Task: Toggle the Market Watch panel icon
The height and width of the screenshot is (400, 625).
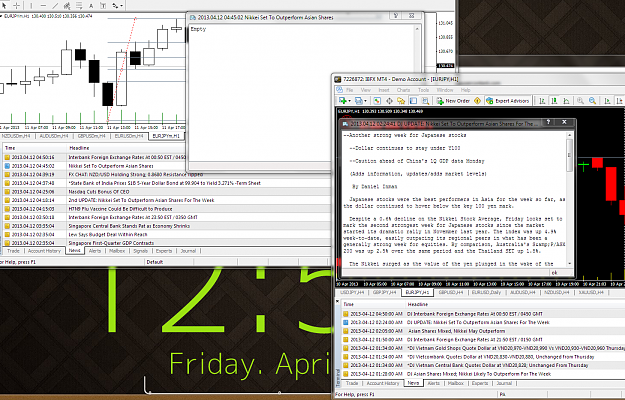Action: coord(377,101)
